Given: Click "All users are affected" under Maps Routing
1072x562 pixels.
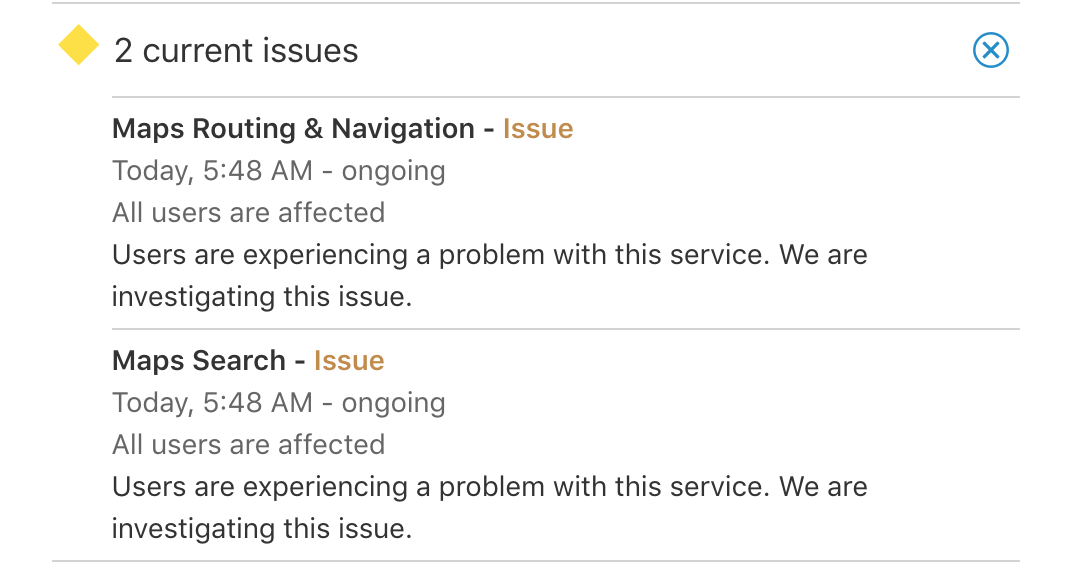Looking at the screenshot, I should point(249,213).
